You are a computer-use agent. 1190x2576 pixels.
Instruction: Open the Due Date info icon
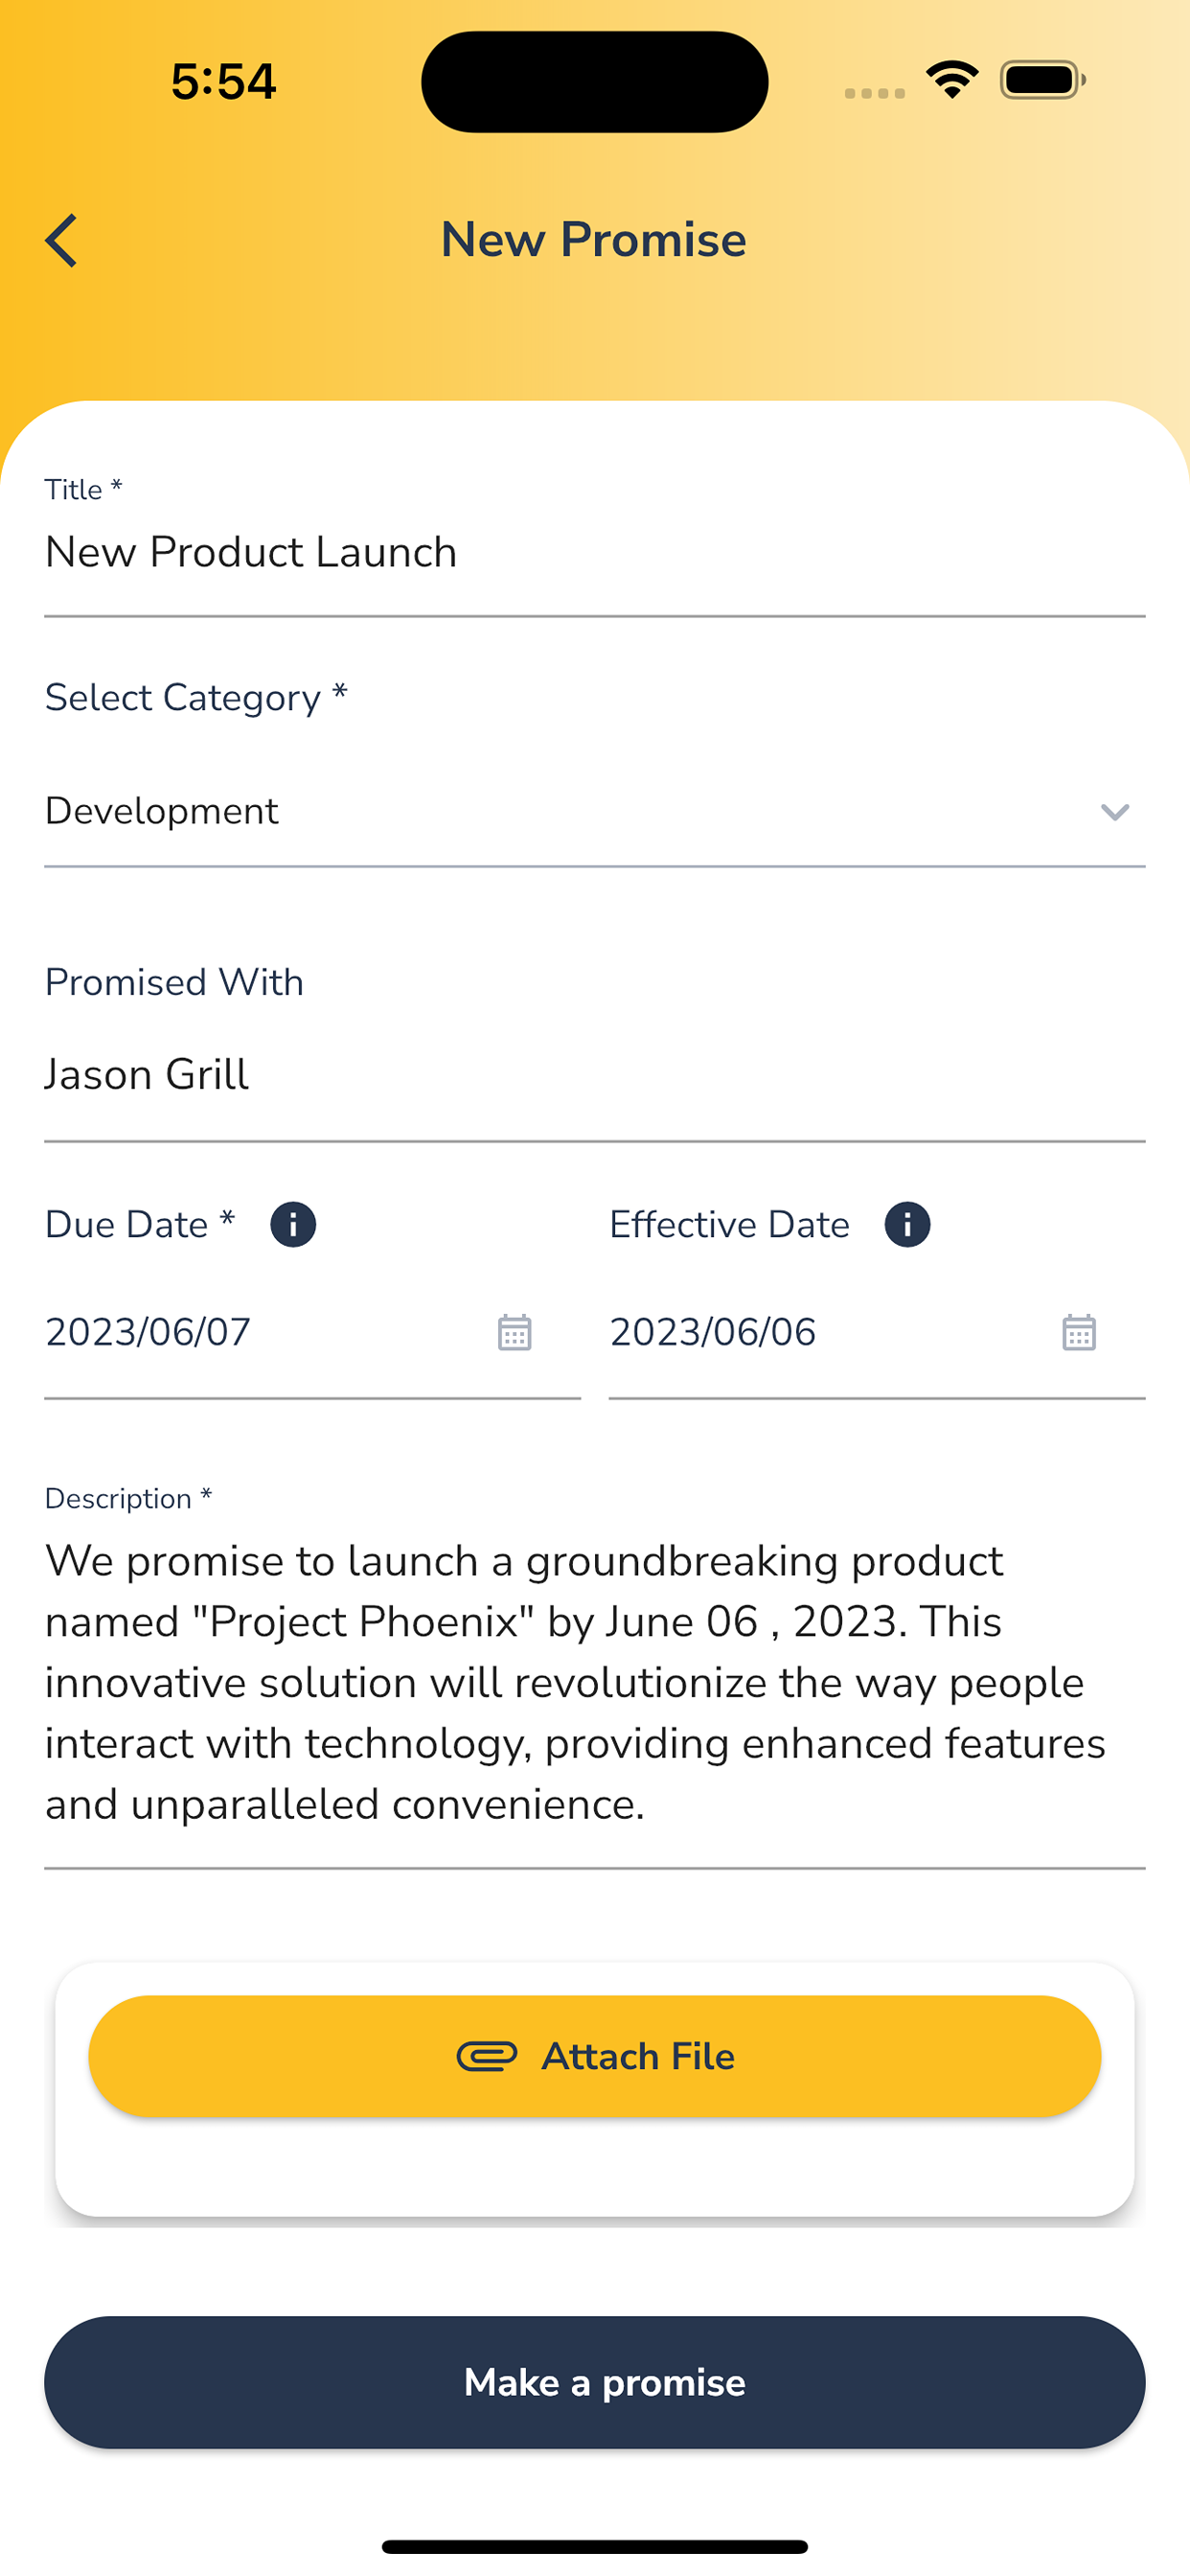coord(293,1224)
